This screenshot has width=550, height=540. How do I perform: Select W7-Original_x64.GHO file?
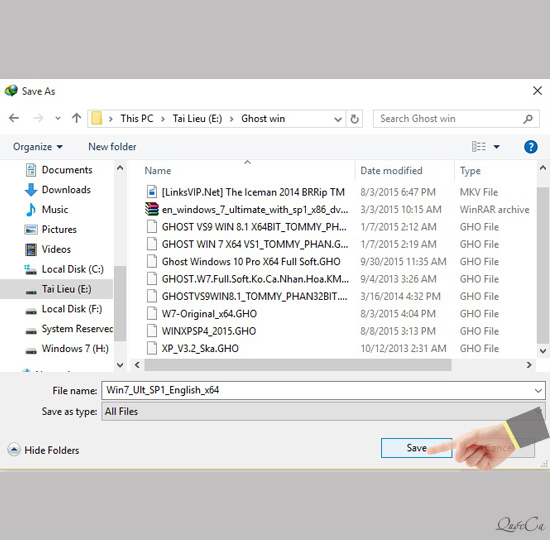[x=209, y=314]
